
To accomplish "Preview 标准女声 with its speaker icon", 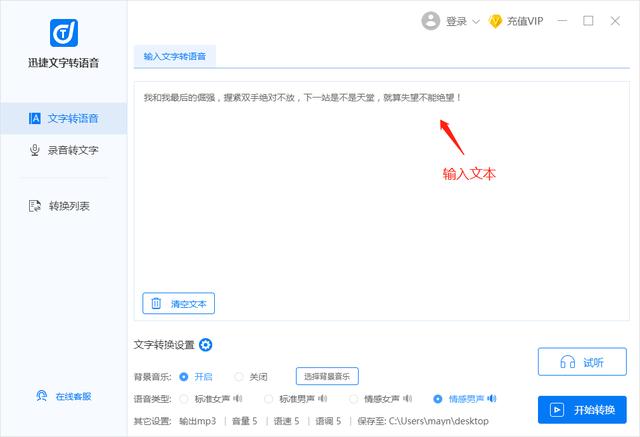I will (238, 398).
